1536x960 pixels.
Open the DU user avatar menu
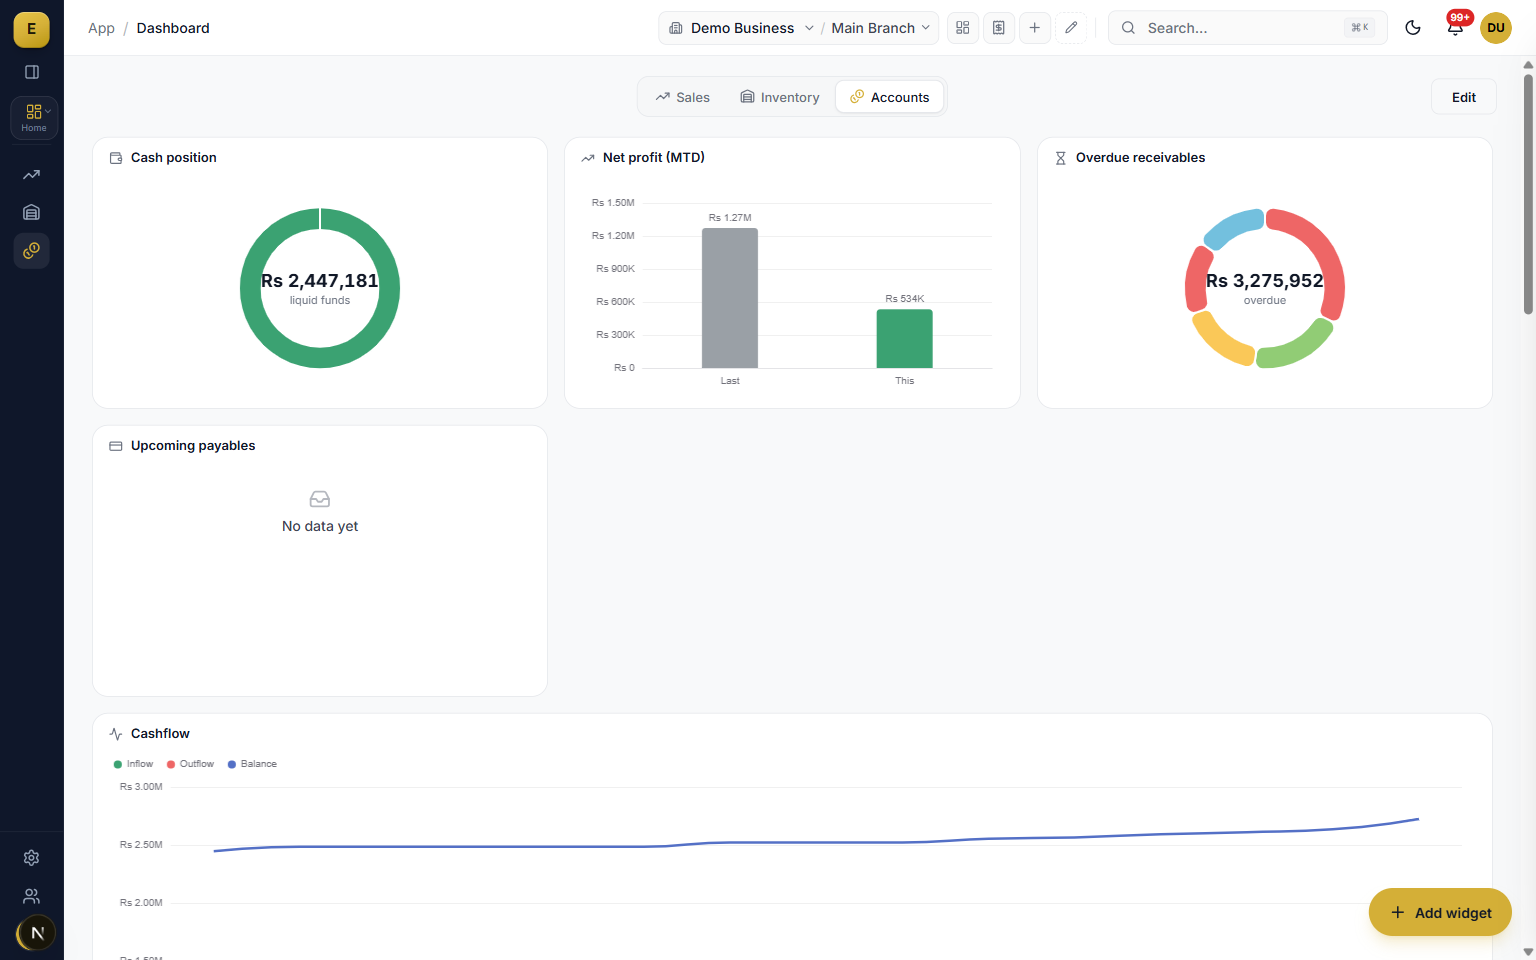point(1496,28)
